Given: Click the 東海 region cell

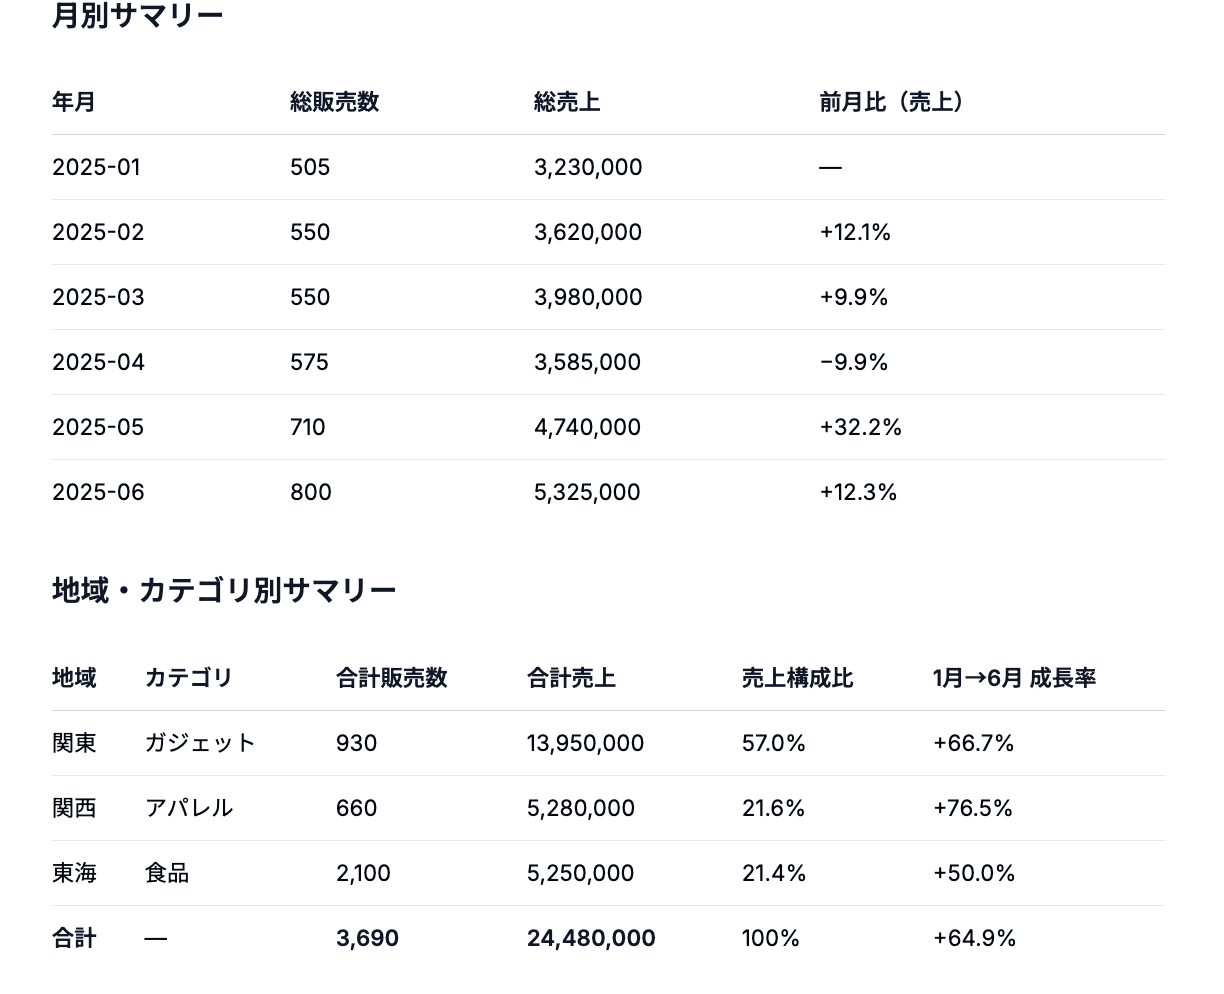Looking at the screenshot, I should (x=74, y=873).
